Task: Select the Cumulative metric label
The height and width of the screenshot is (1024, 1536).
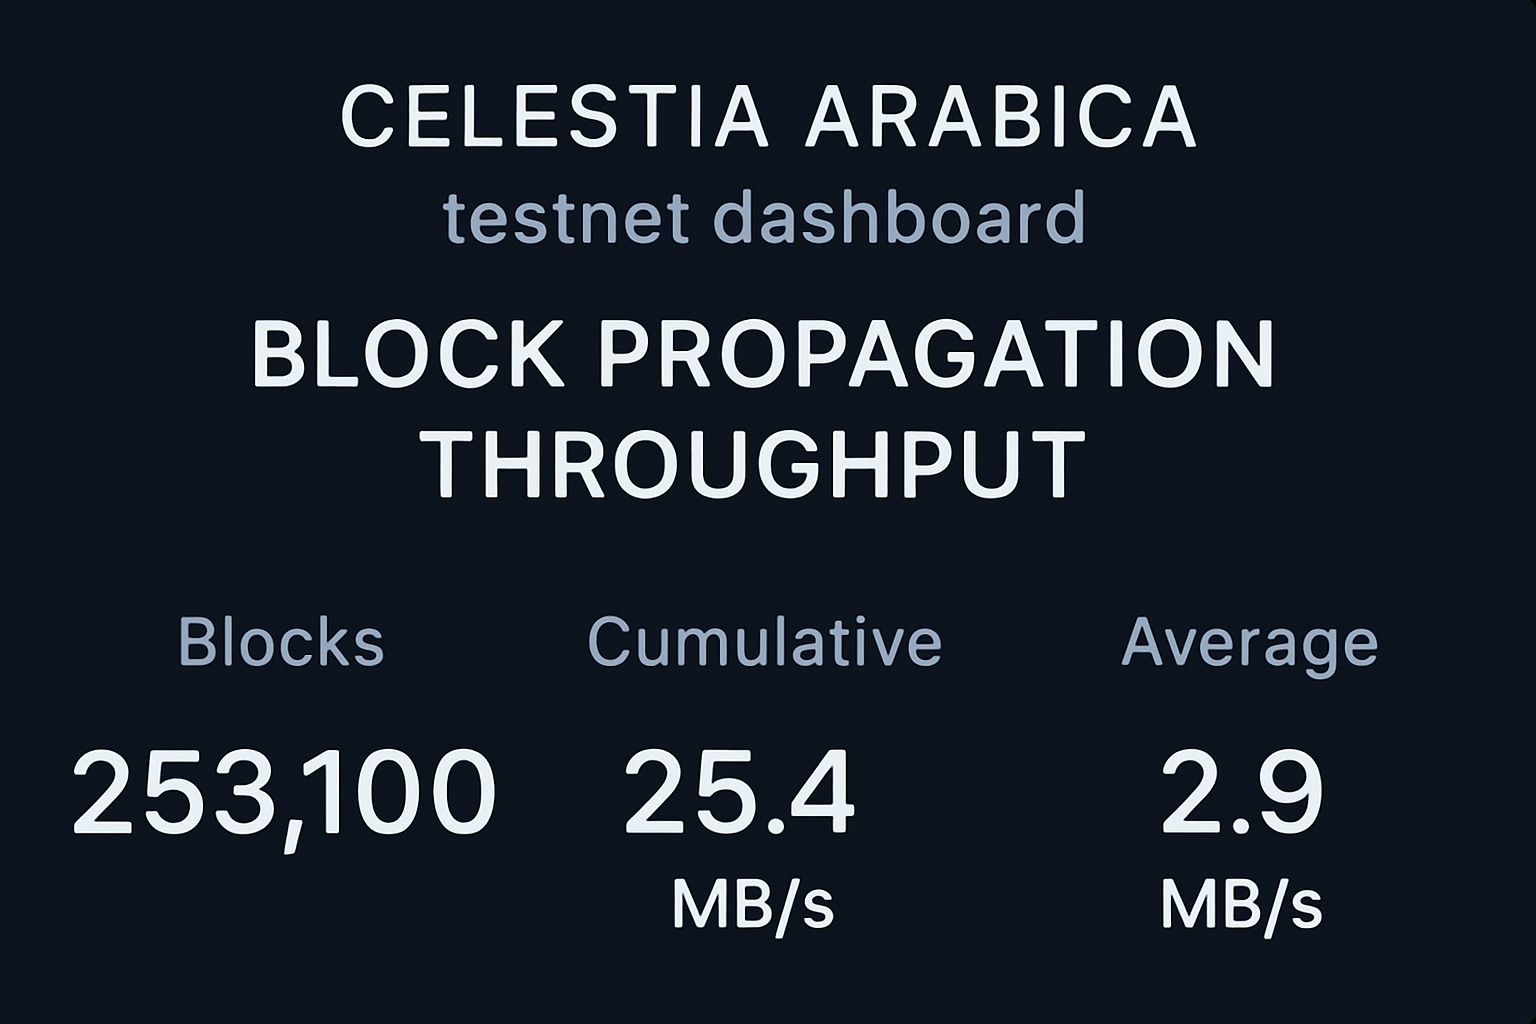Action: (764, 641)
